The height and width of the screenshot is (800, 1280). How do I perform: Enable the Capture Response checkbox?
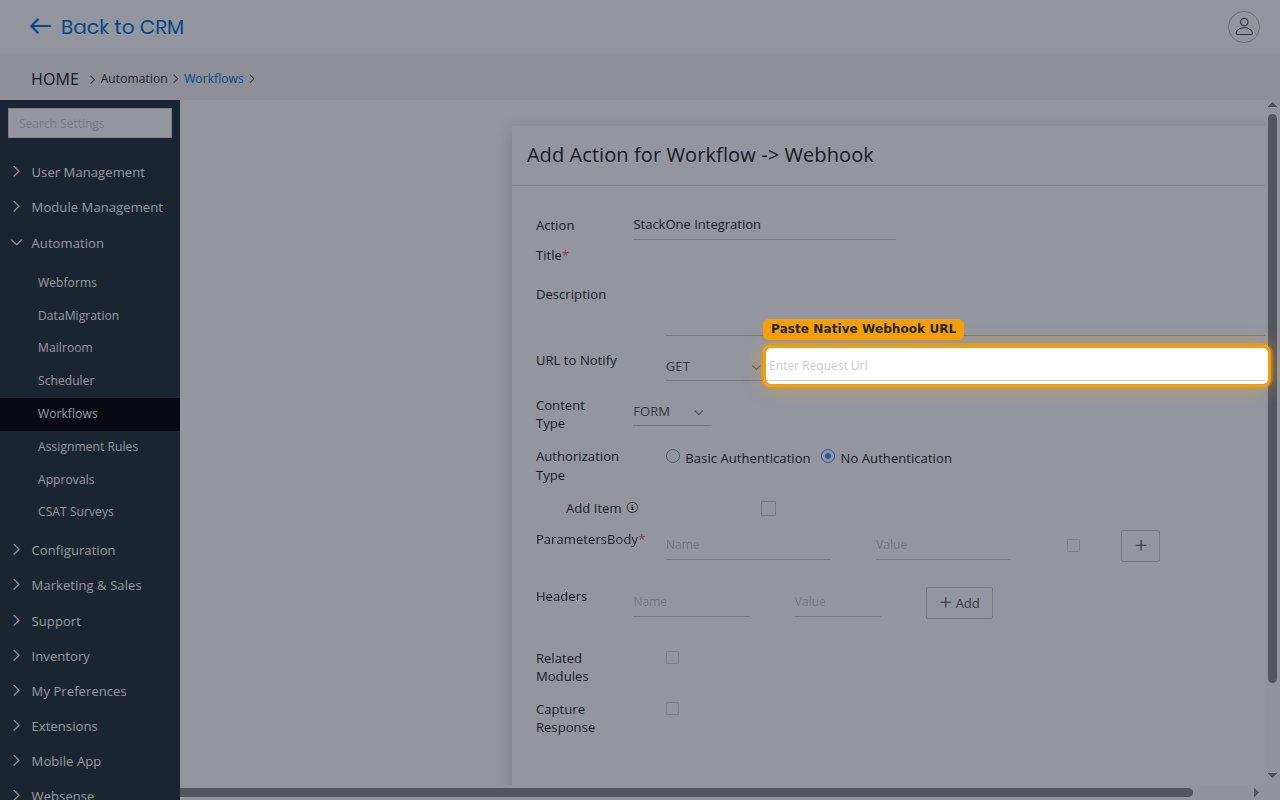point(672,708)
